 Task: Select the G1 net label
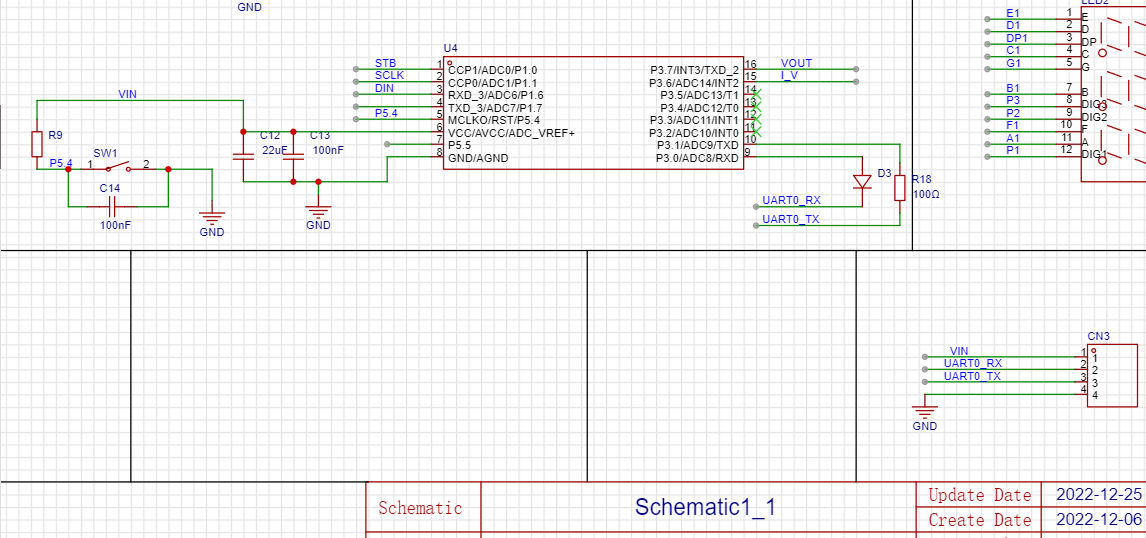tap(1013, 63)
